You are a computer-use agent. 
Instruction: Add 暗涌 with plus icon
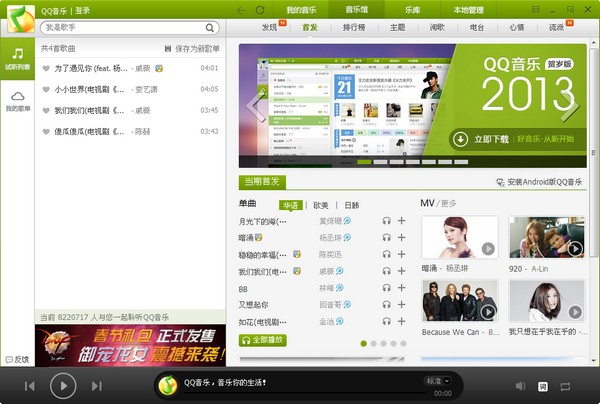[401, 238]
